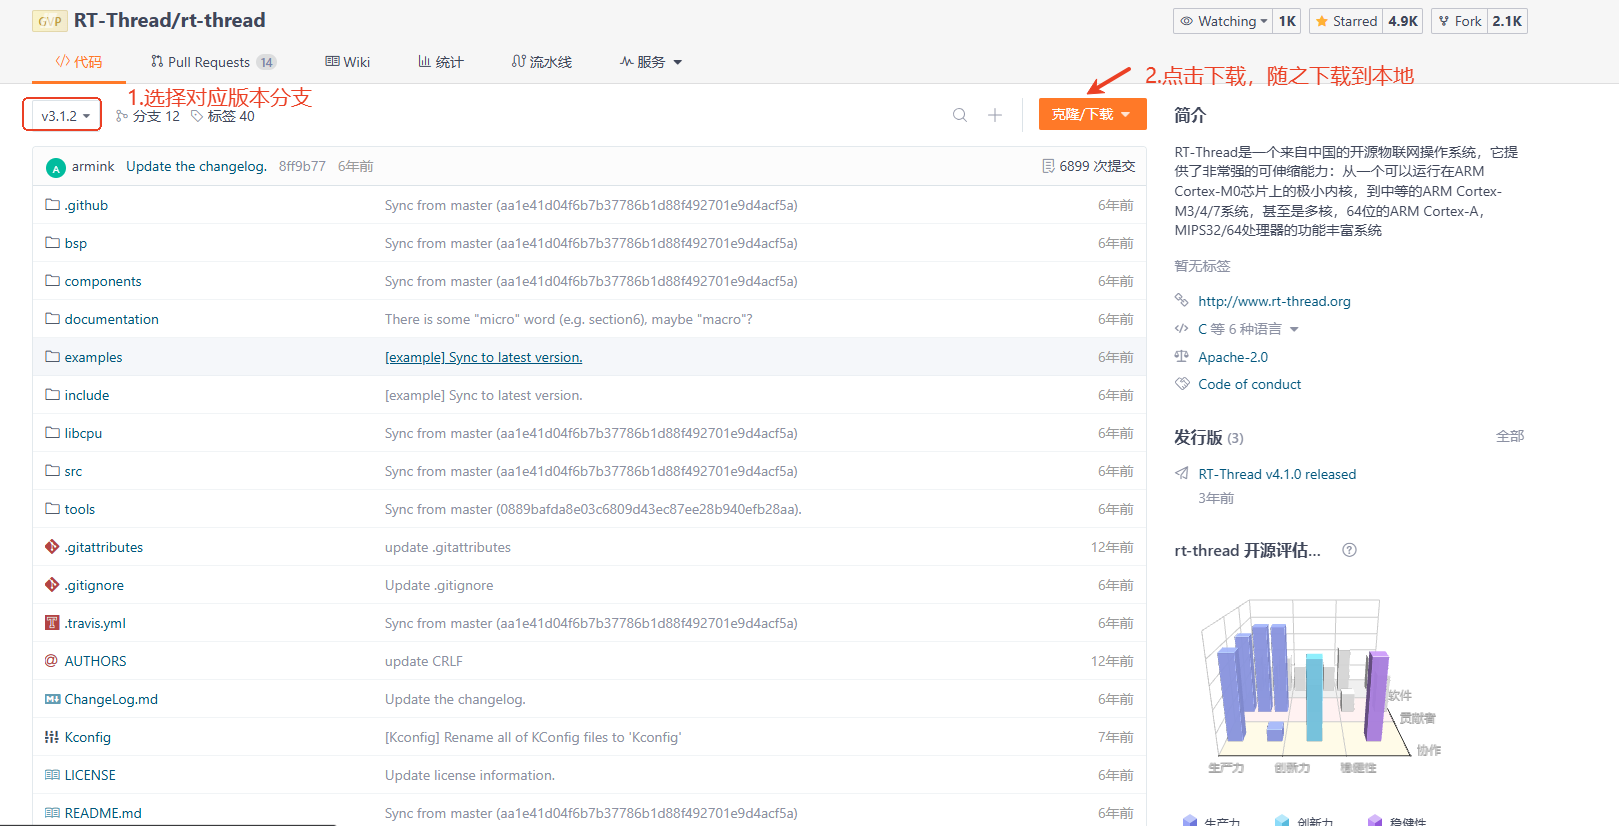The height and width of the screenshot is (826, 1619).
Task: Open the ChangeLog.md file name
Action: (x=111, y=699)
